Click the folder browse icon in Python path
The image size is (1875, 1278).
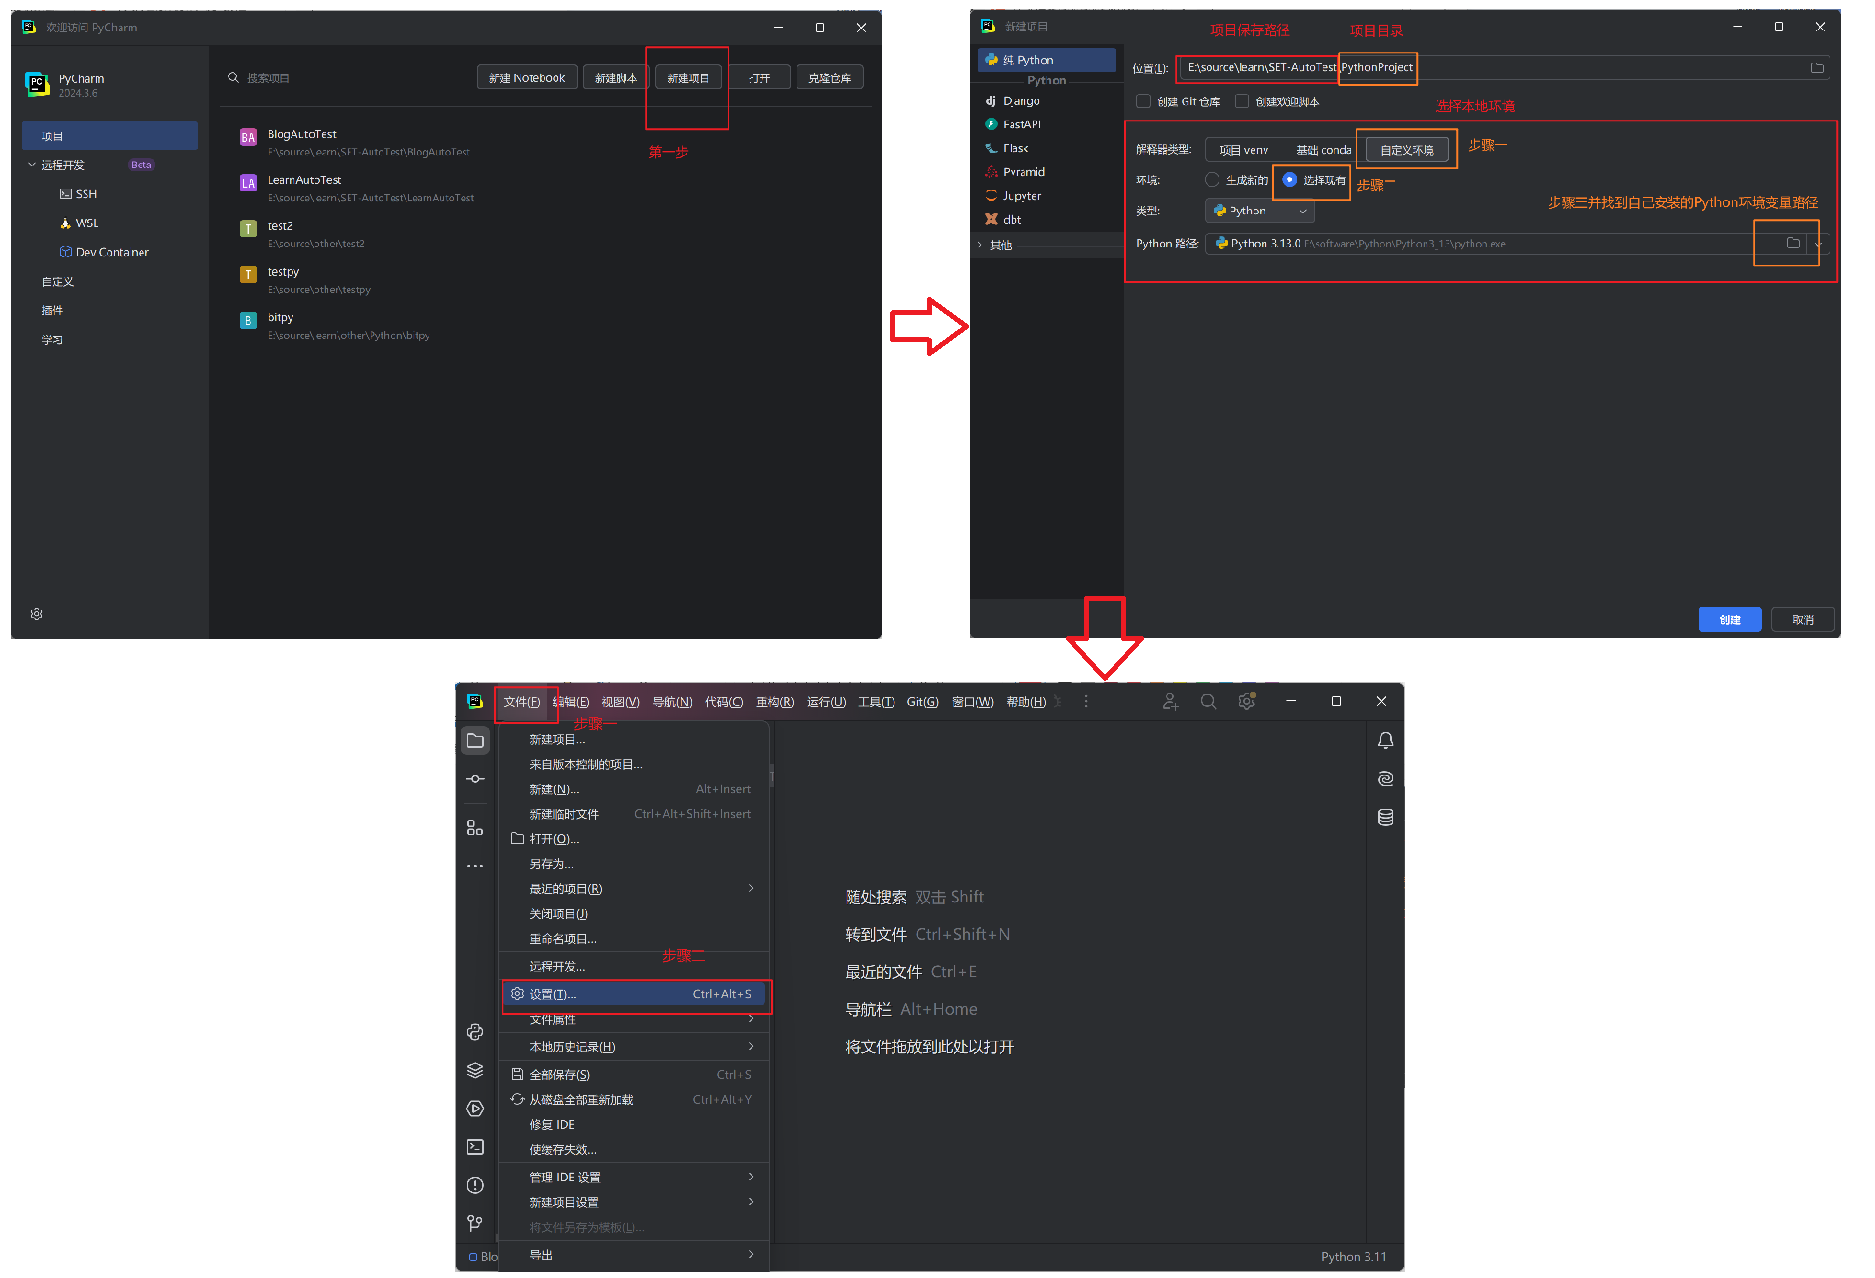1793,243
